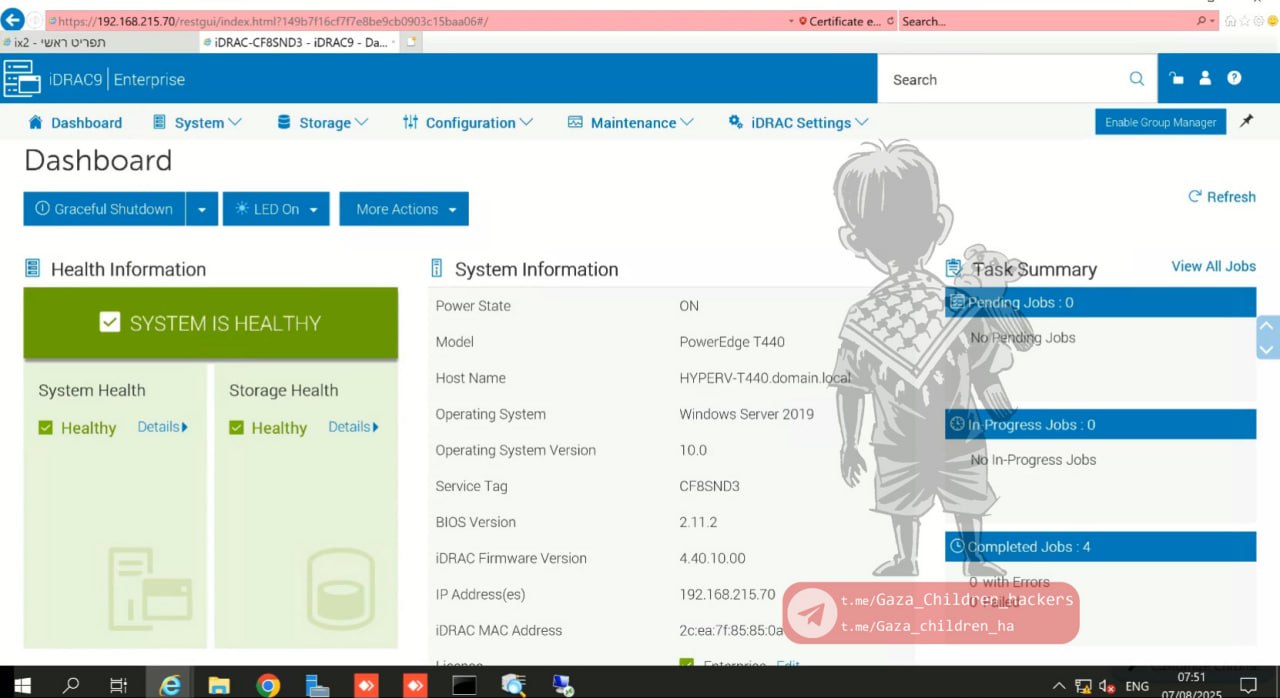The height and width of the screenshot is (698, 1280).
Task: Click the pin icon beside Enable Group Manager
Action: point(1246,121)
